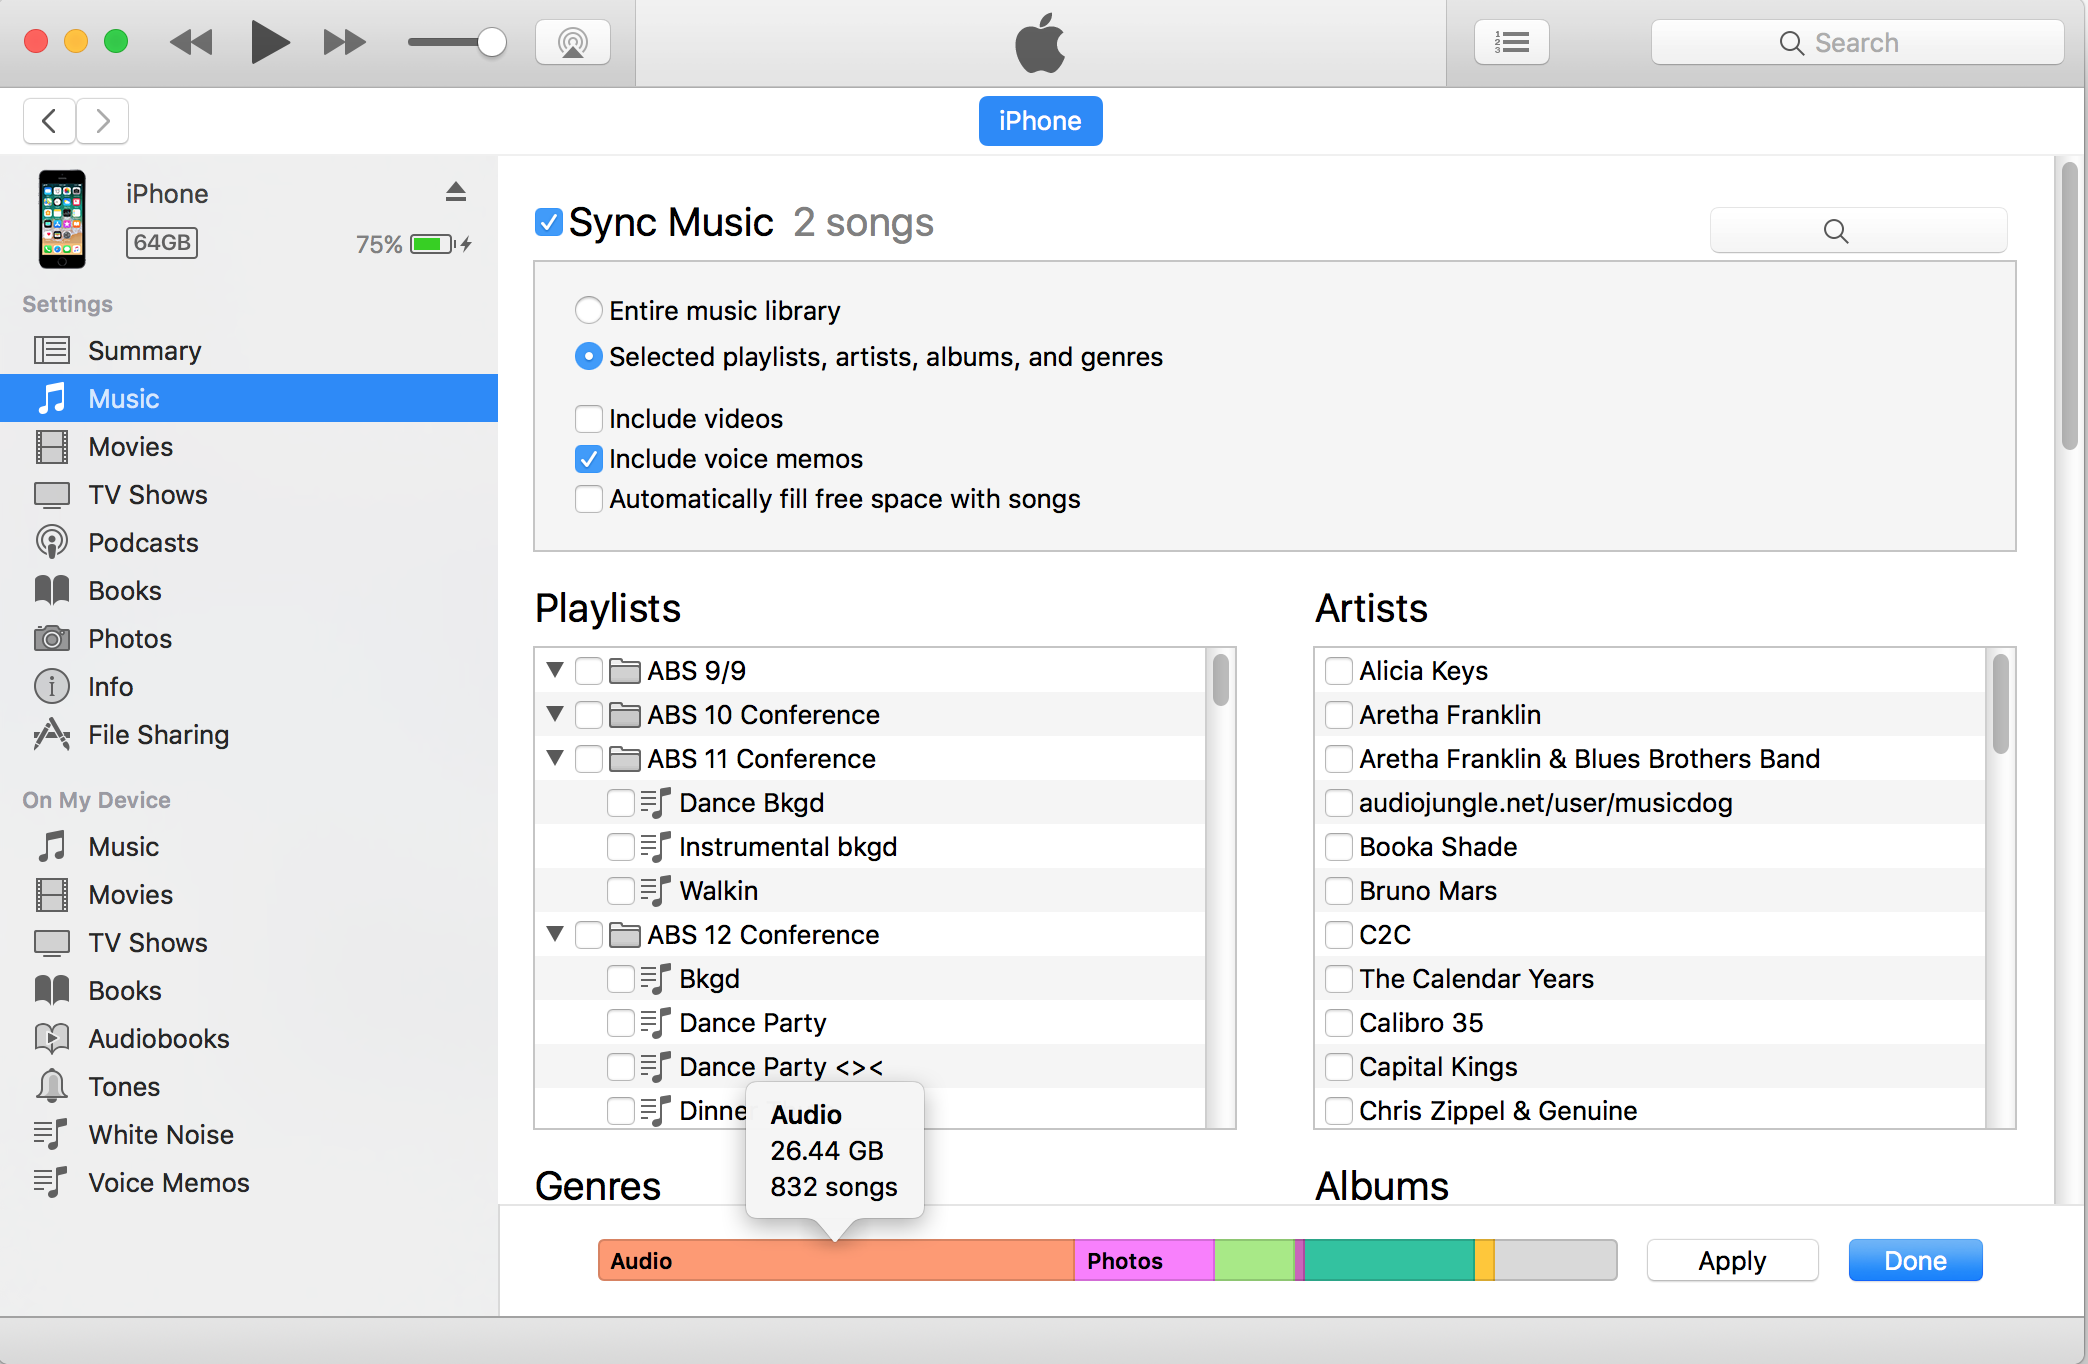Viewport: 2088px width, 1364px height.
Task: Click the volume slider knob
Action: [x=491, y=42]
